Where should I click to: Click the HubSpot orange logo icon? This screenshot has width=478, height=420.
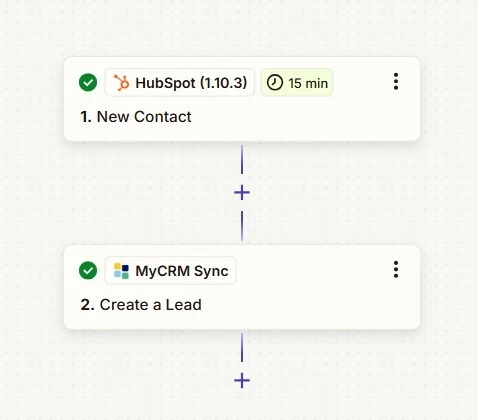pyautogui.click(x=121, y=83)
